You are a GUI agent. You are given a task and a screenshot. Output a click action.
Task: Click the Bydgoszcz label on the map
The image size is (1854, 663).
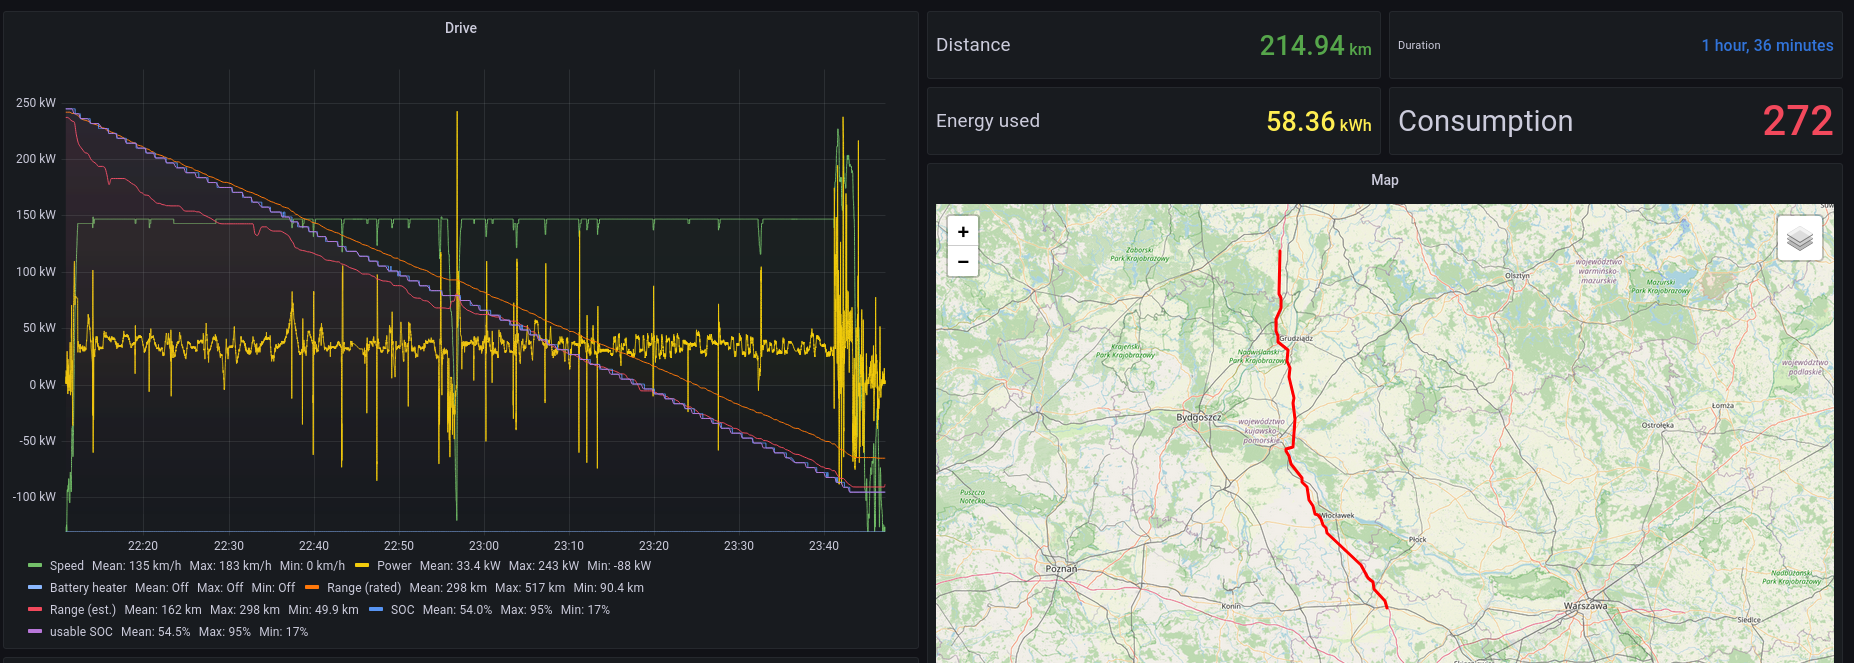coord(1198,417)
